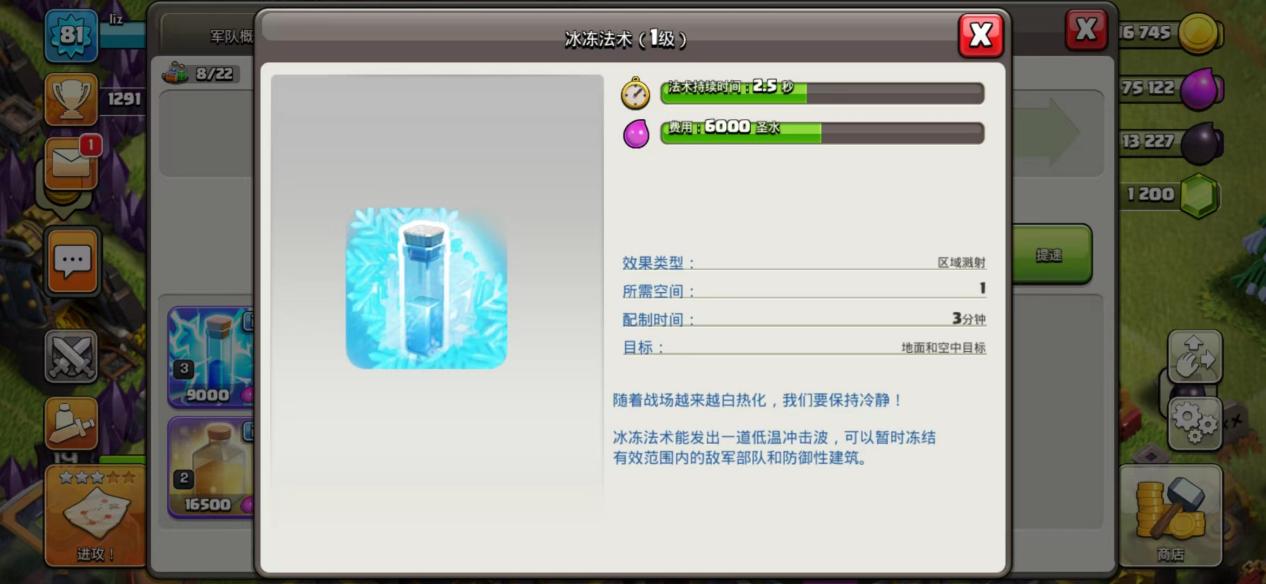This screenshot has width=1266, height=584.
Task: Open the 商店 shop button
Action: (1170, 516)
